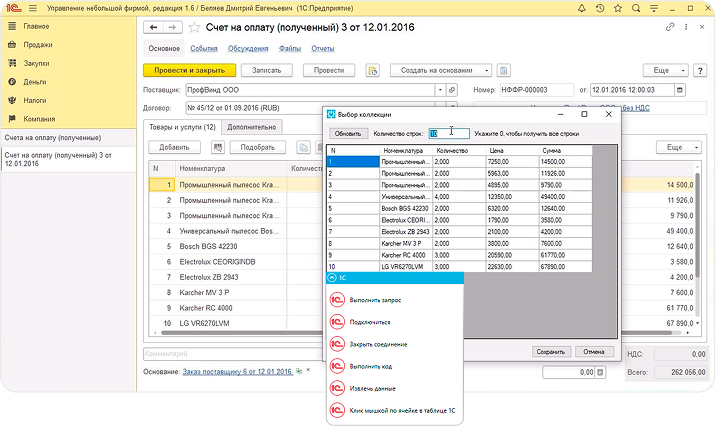Viewport: 716px width, 426px height.
Task: Switch to the Обсуждения link tab
Action: (x=248, y=48)
